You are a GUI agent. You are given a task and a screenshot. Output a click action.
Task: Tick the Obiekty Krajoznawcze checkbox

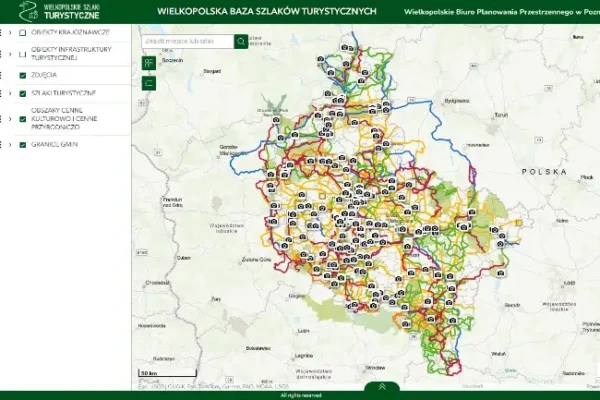tap(23, 33)
